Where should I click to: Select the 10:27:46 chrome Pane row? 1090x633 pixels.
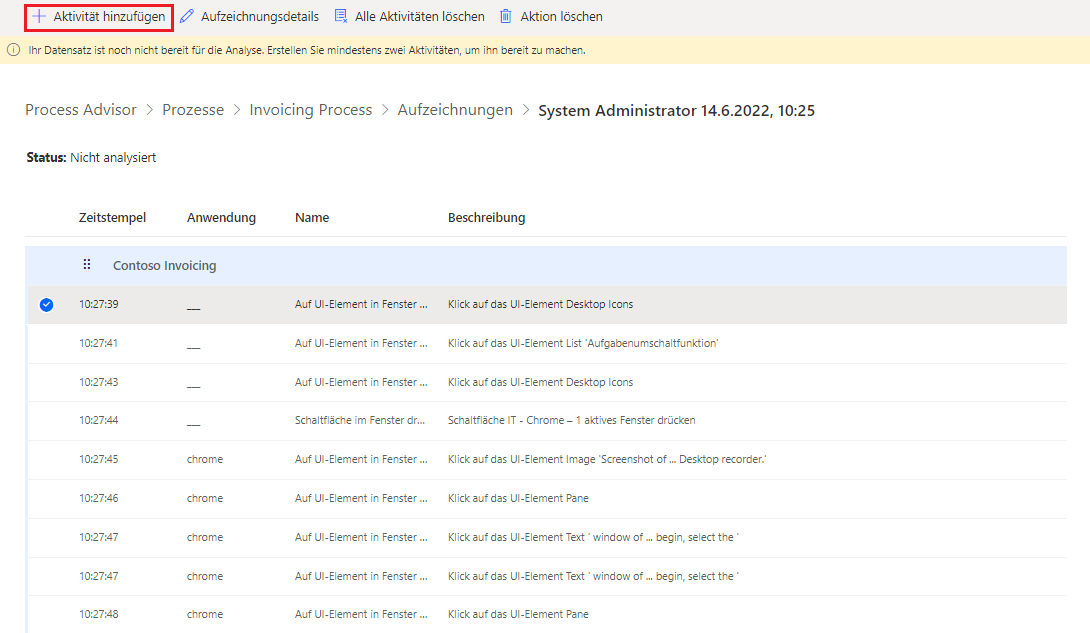click(518, 498)
